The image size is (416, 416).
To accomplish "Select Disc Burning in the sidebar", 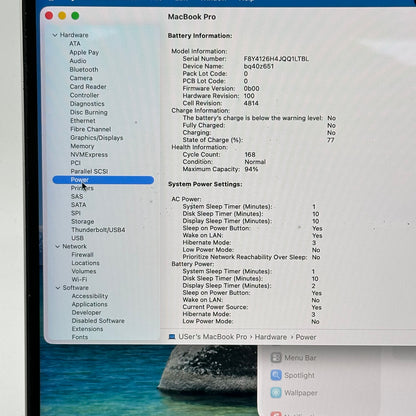I will [89, 112].
